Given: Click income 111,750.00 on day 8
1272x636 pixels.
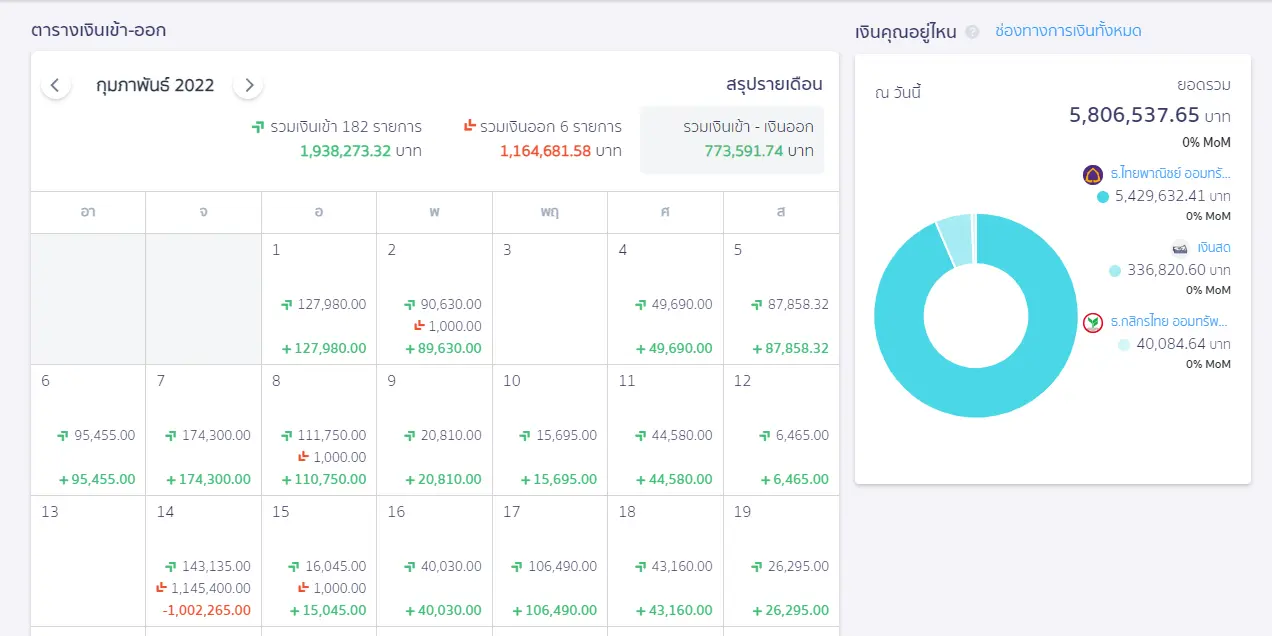Looking at the screenshot, I should 331,435.
